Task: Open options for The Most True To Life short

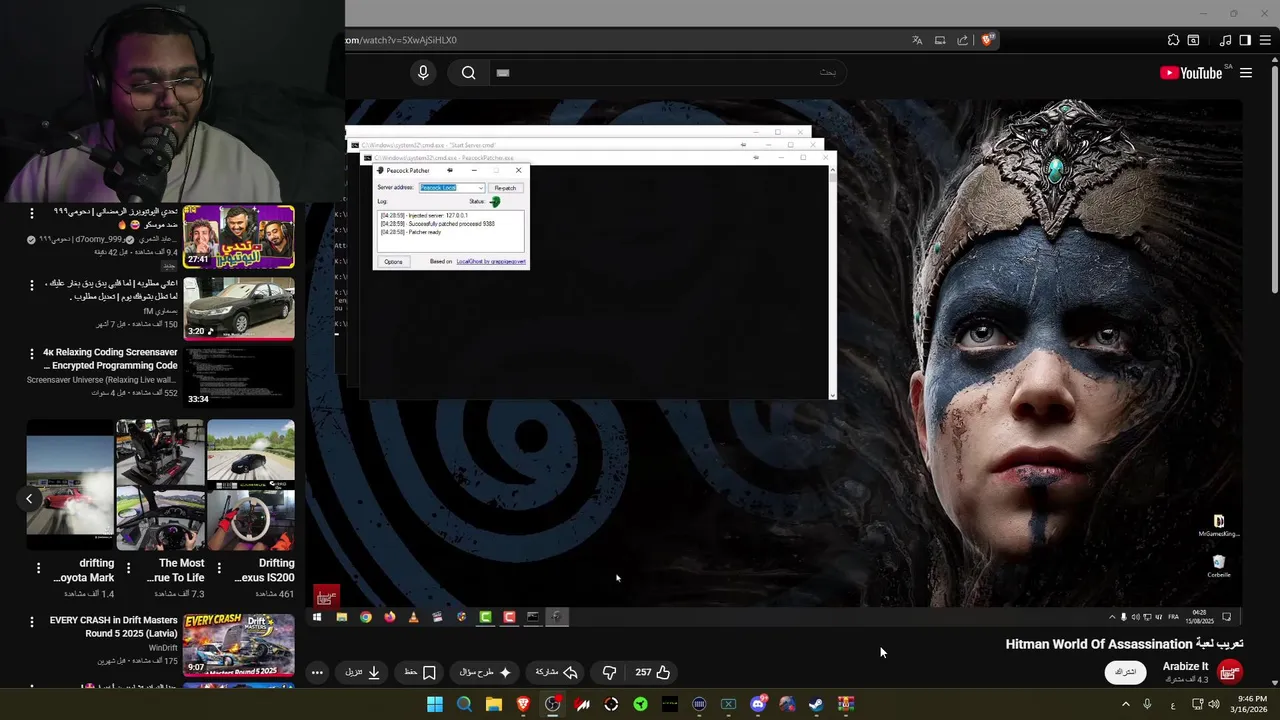Action: 128,568
